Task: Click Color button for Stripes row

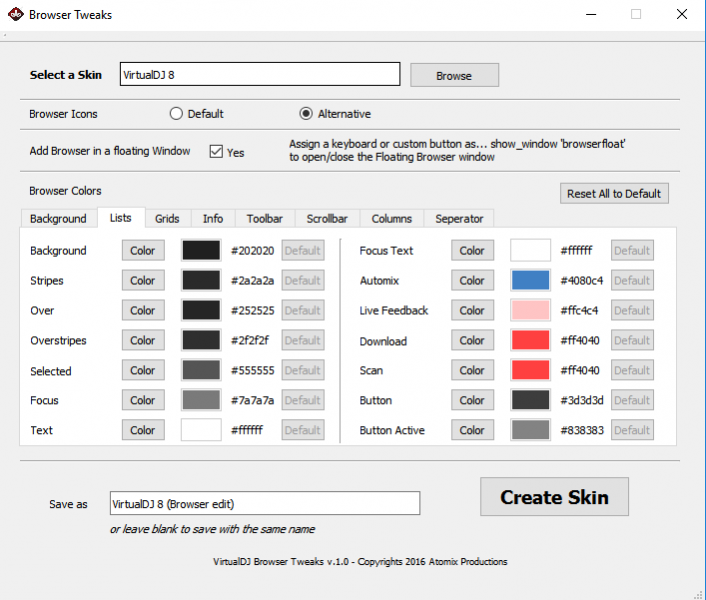Action: pos(143,280)
